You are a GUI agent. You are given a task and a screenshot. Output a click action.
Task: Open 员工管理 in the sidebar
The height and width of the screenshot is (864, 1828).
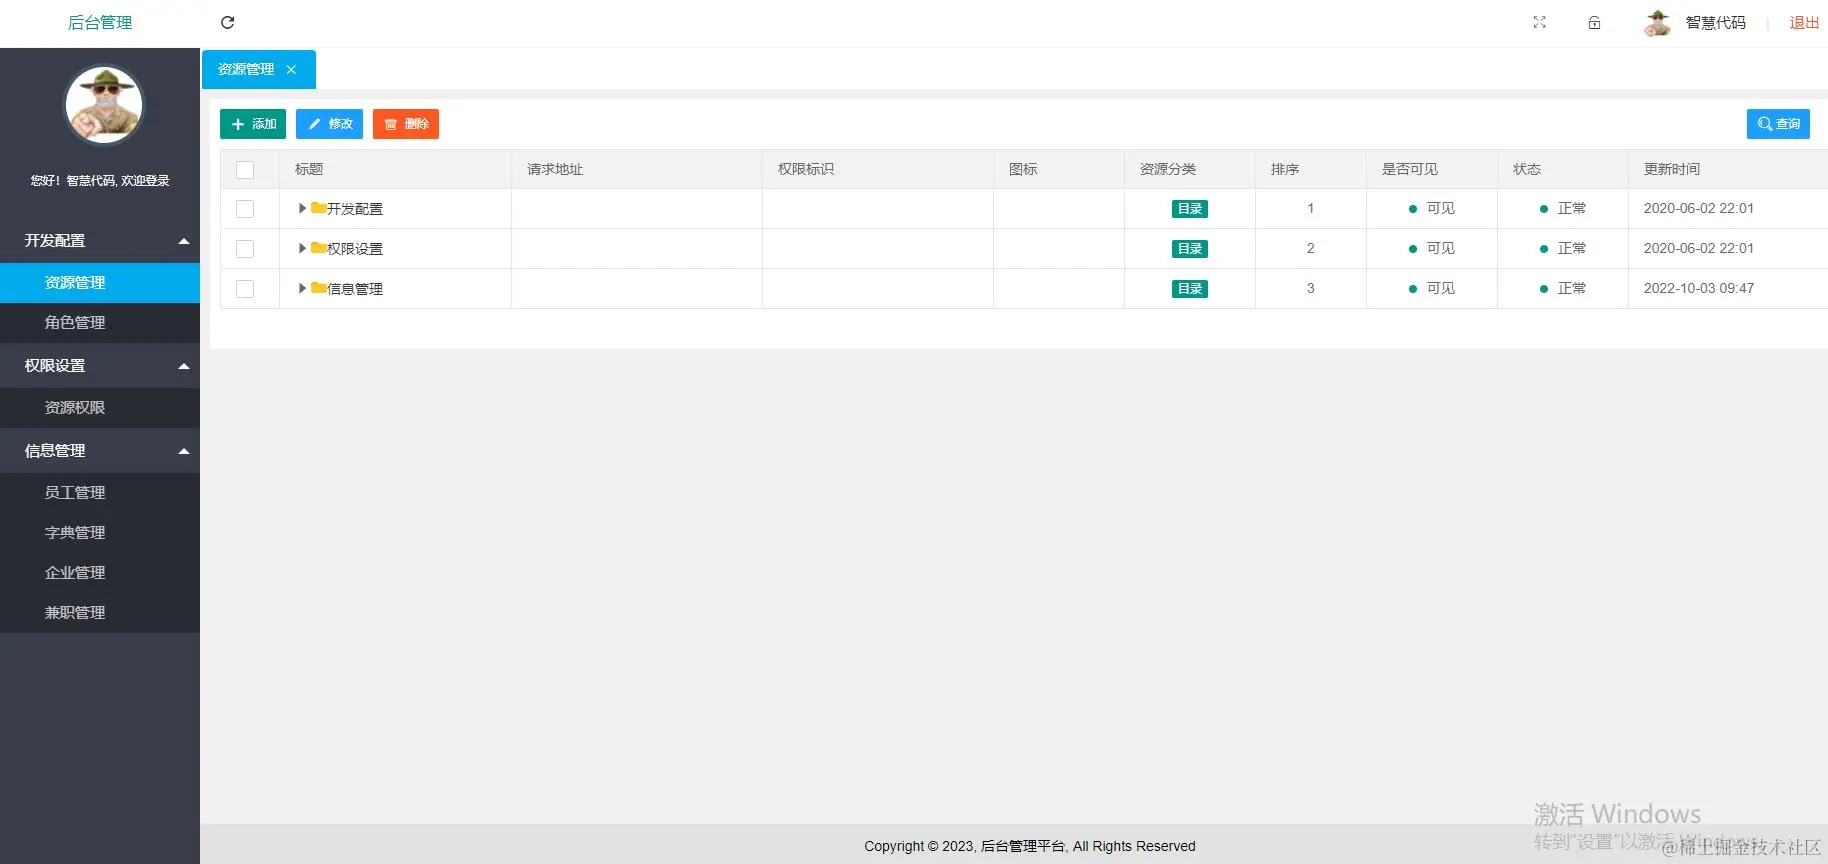coord(100,493)
